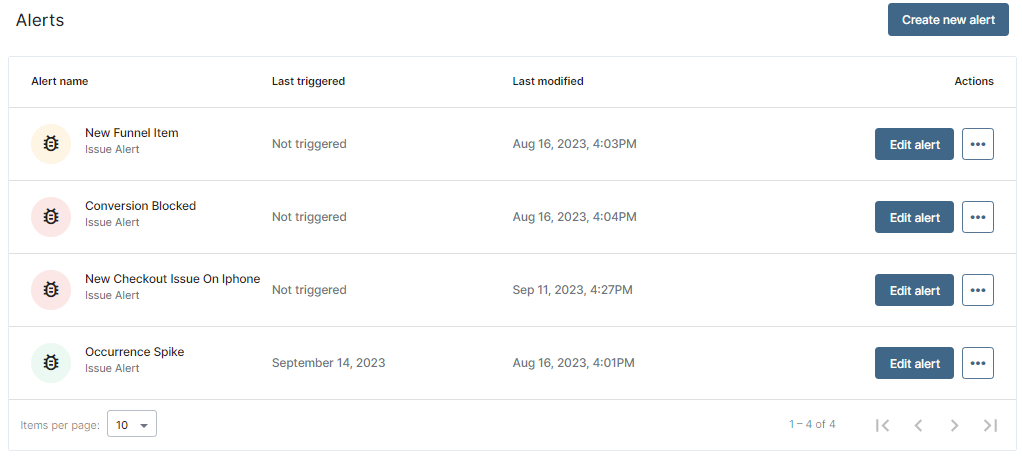Create a new alert
Screen dimensions: 1022x456
tap(948, 20)
